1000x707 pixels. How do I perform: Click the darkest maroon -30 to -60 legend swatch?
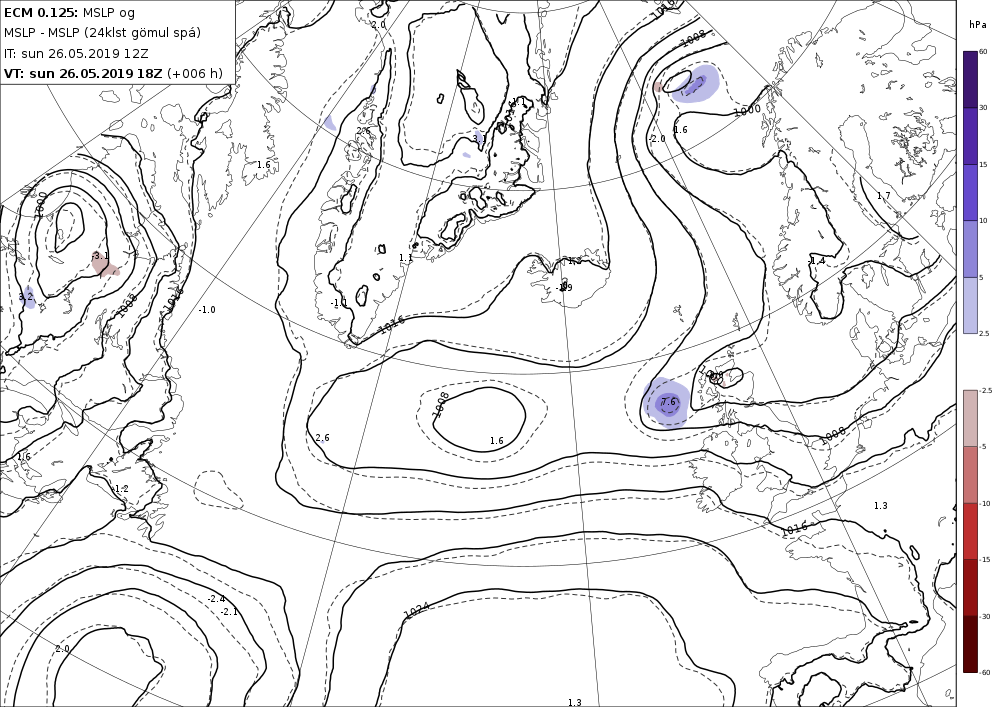[969, 644]
